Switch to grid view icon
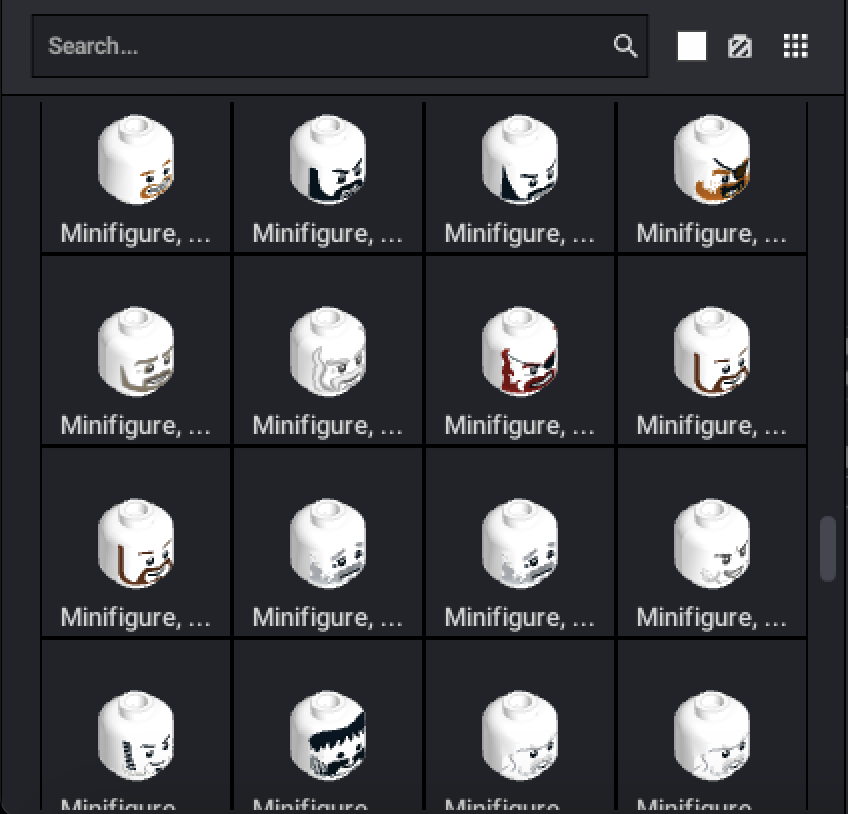 click(796, 46)
